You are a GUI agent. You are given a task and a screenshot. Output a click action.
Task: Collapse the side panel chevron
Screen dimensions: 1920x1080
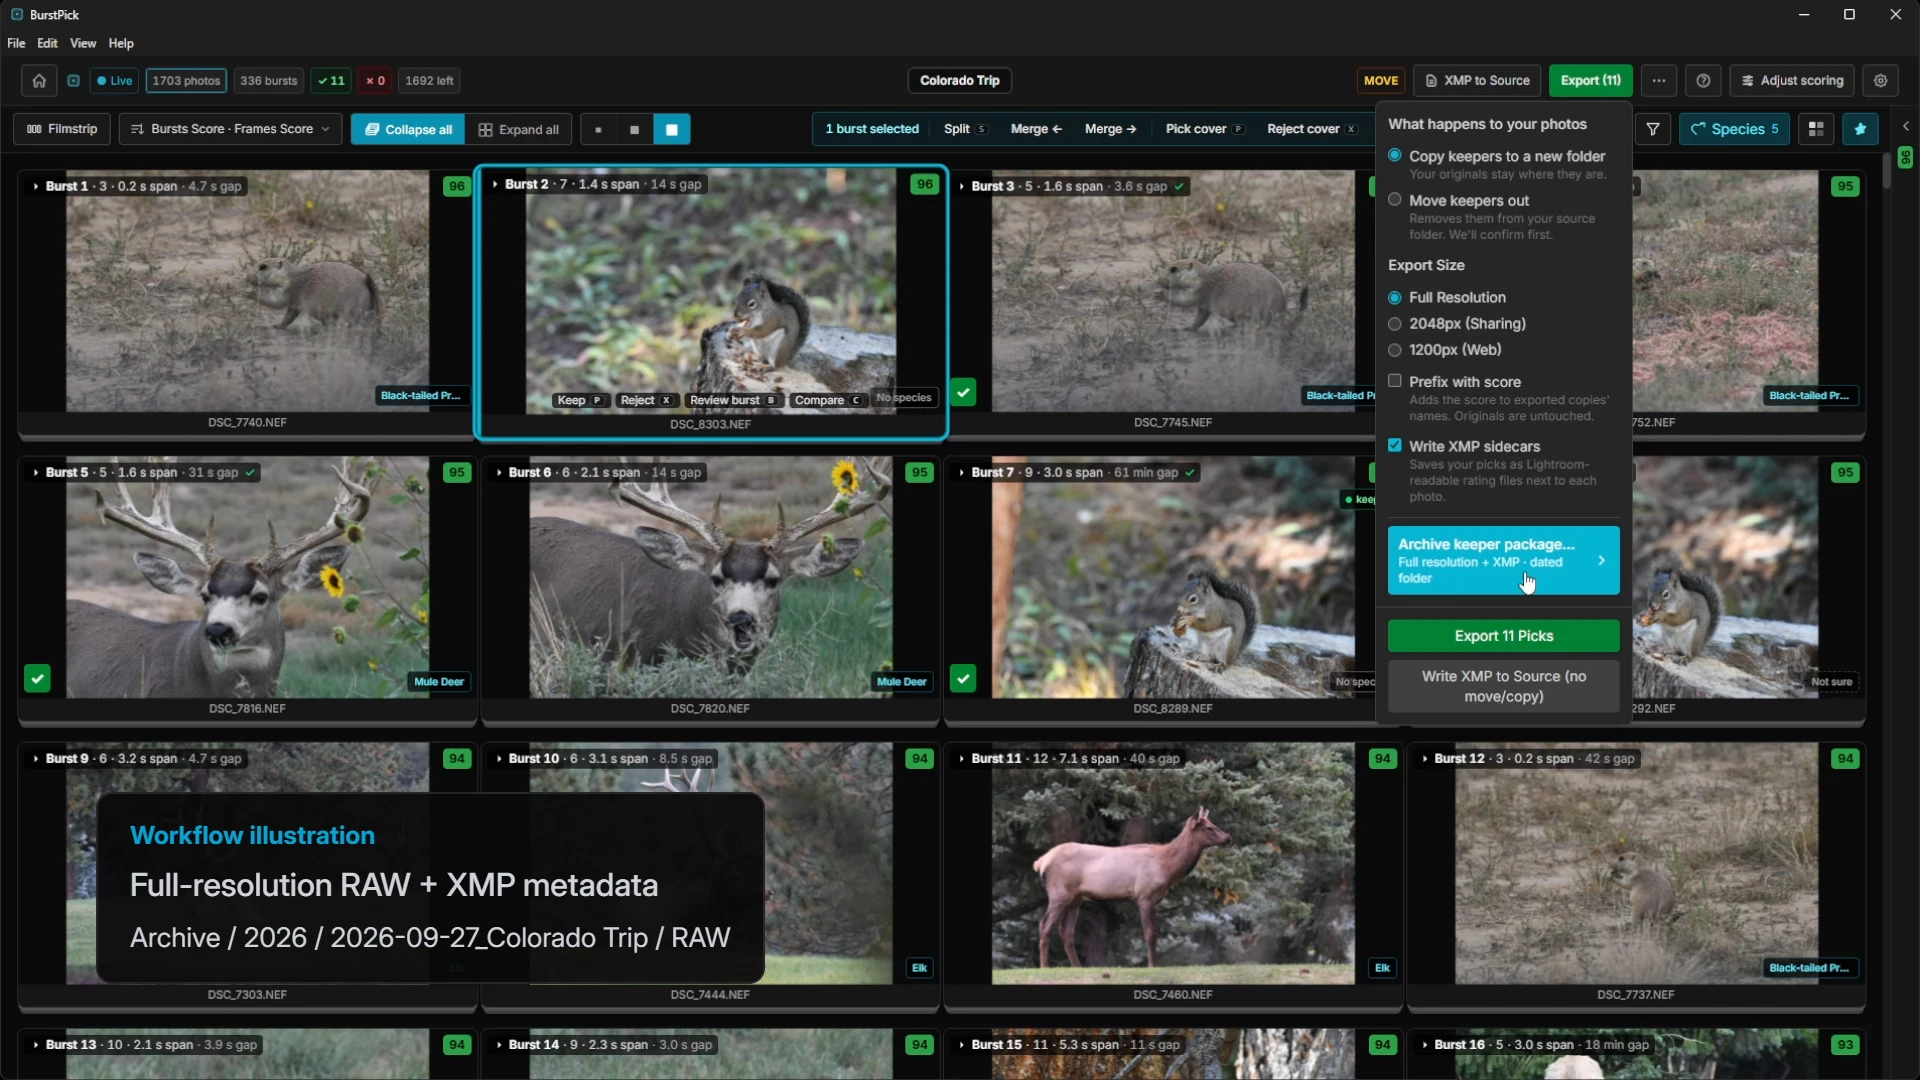[1906, 127]
